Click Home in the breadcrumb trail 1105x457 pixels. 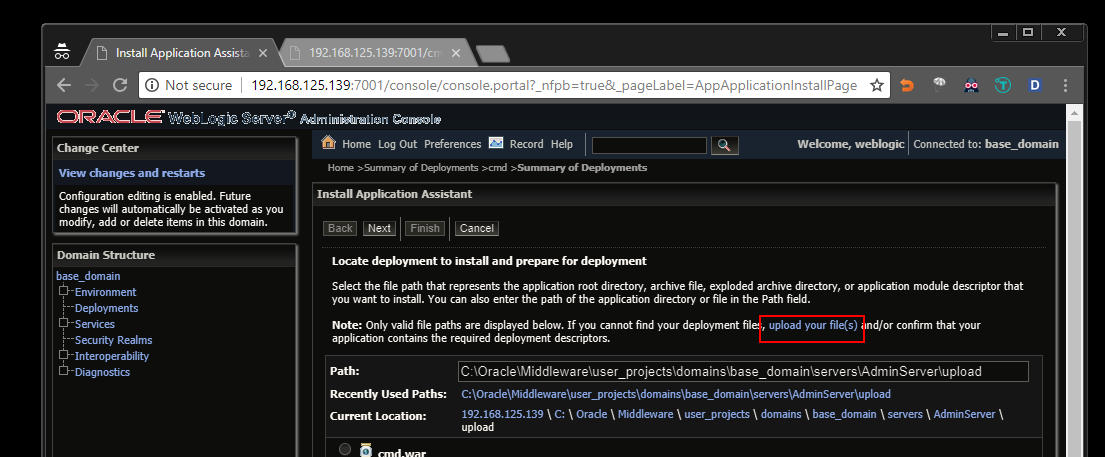(340, 168)
